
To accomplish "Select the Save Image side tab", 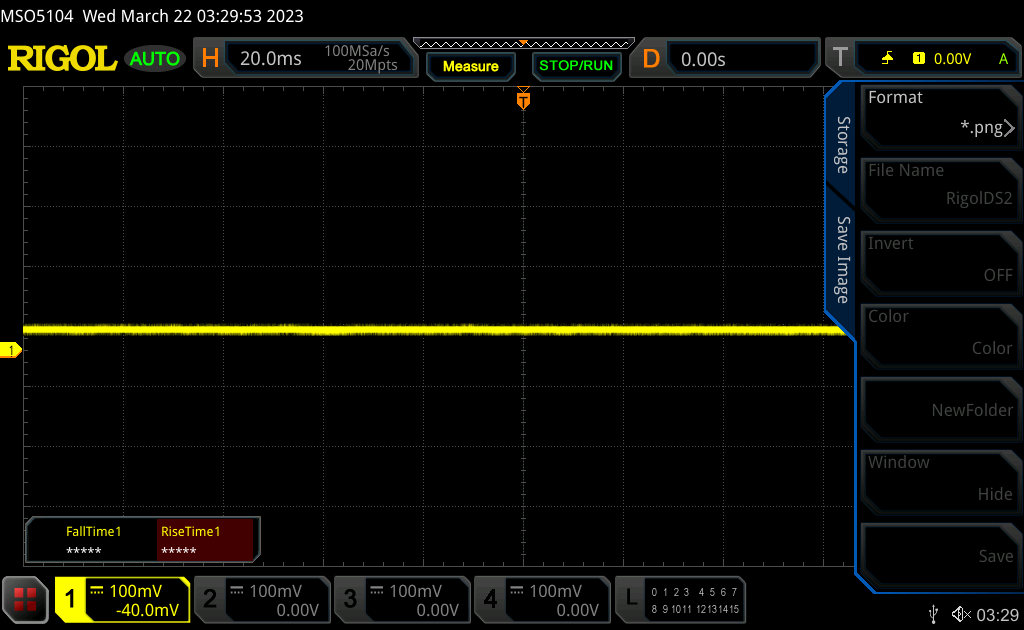I will click(842, 260).
